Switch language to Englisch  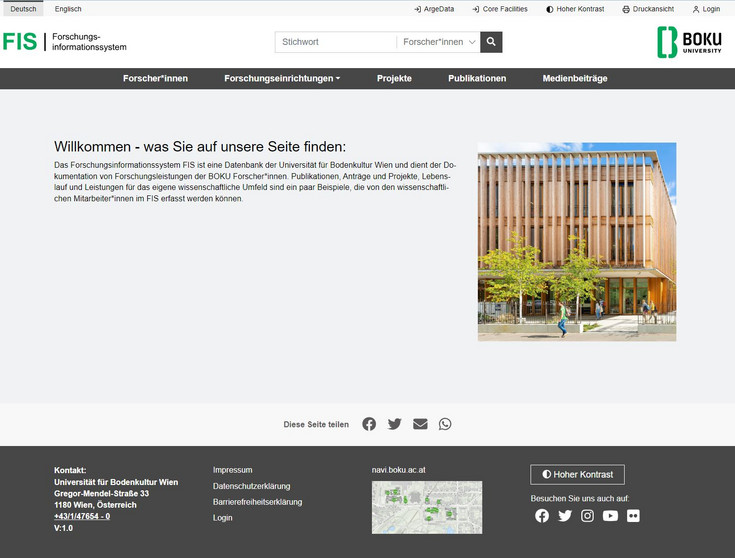tap(69, 9)
